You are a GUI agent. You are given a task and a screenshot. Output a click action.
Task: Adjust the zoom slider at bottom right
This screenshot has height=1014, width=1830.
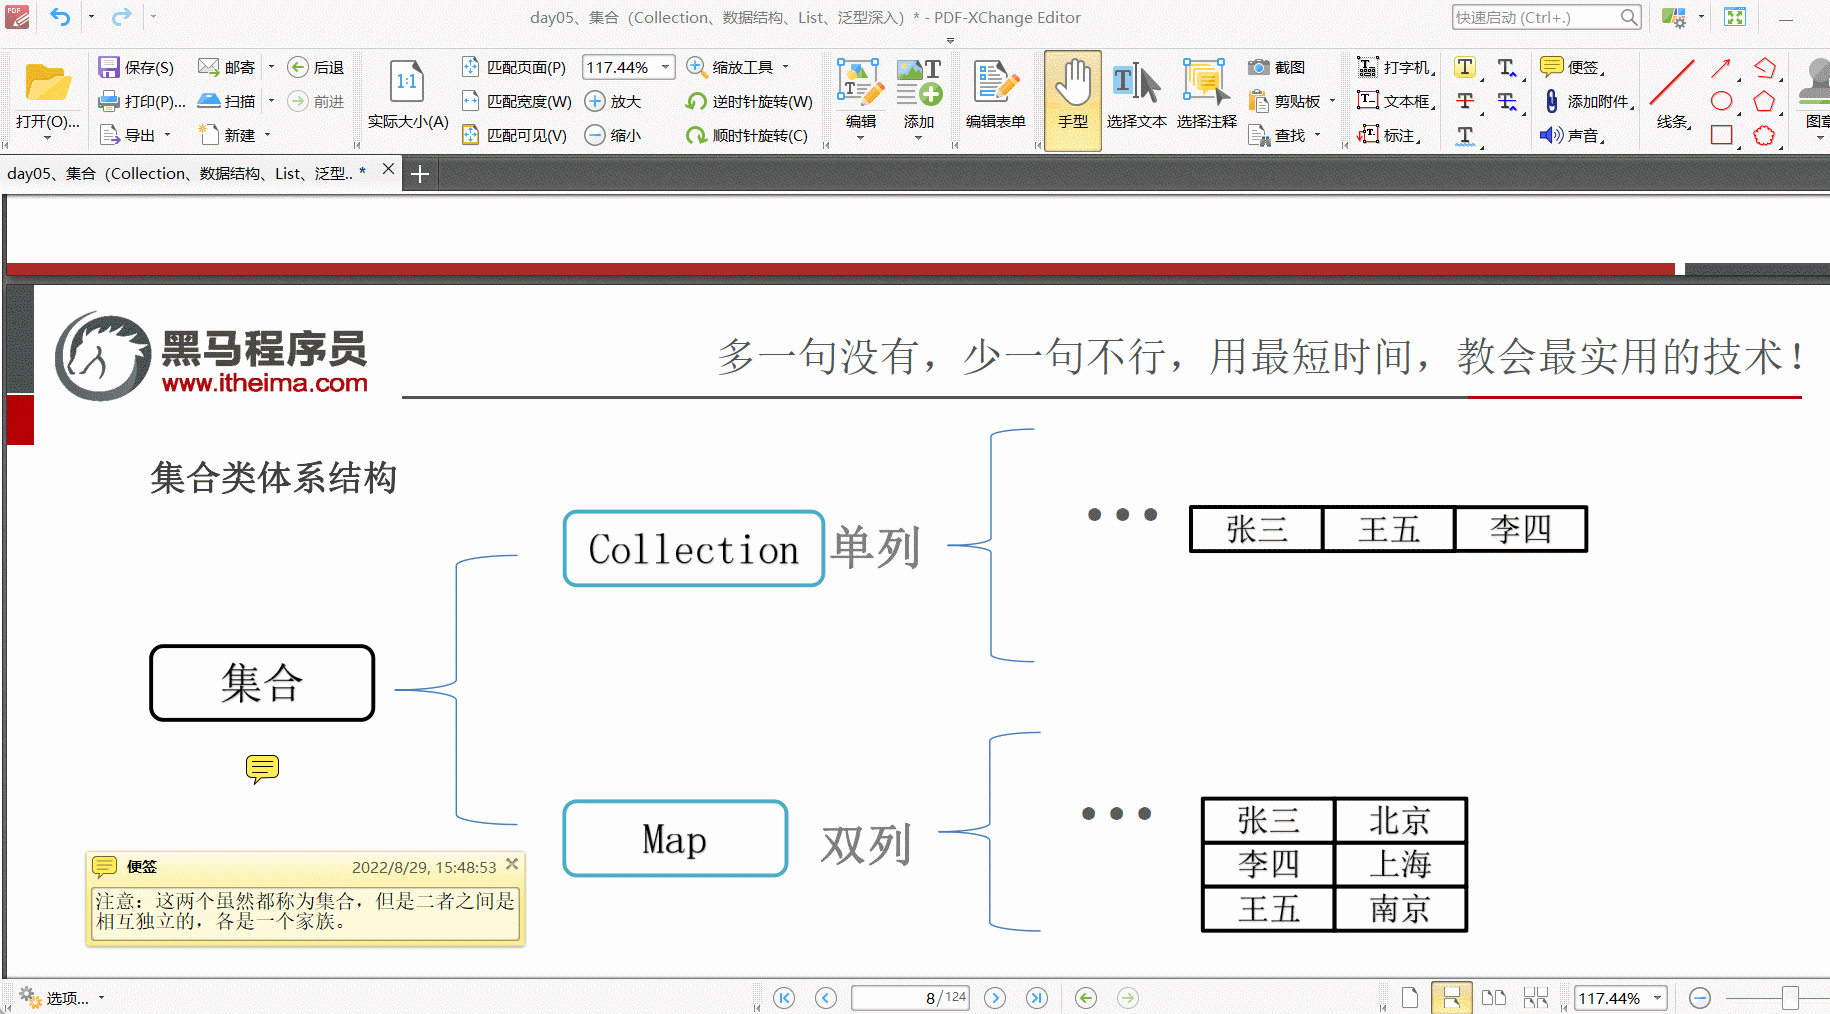(x=1789, y=997)
